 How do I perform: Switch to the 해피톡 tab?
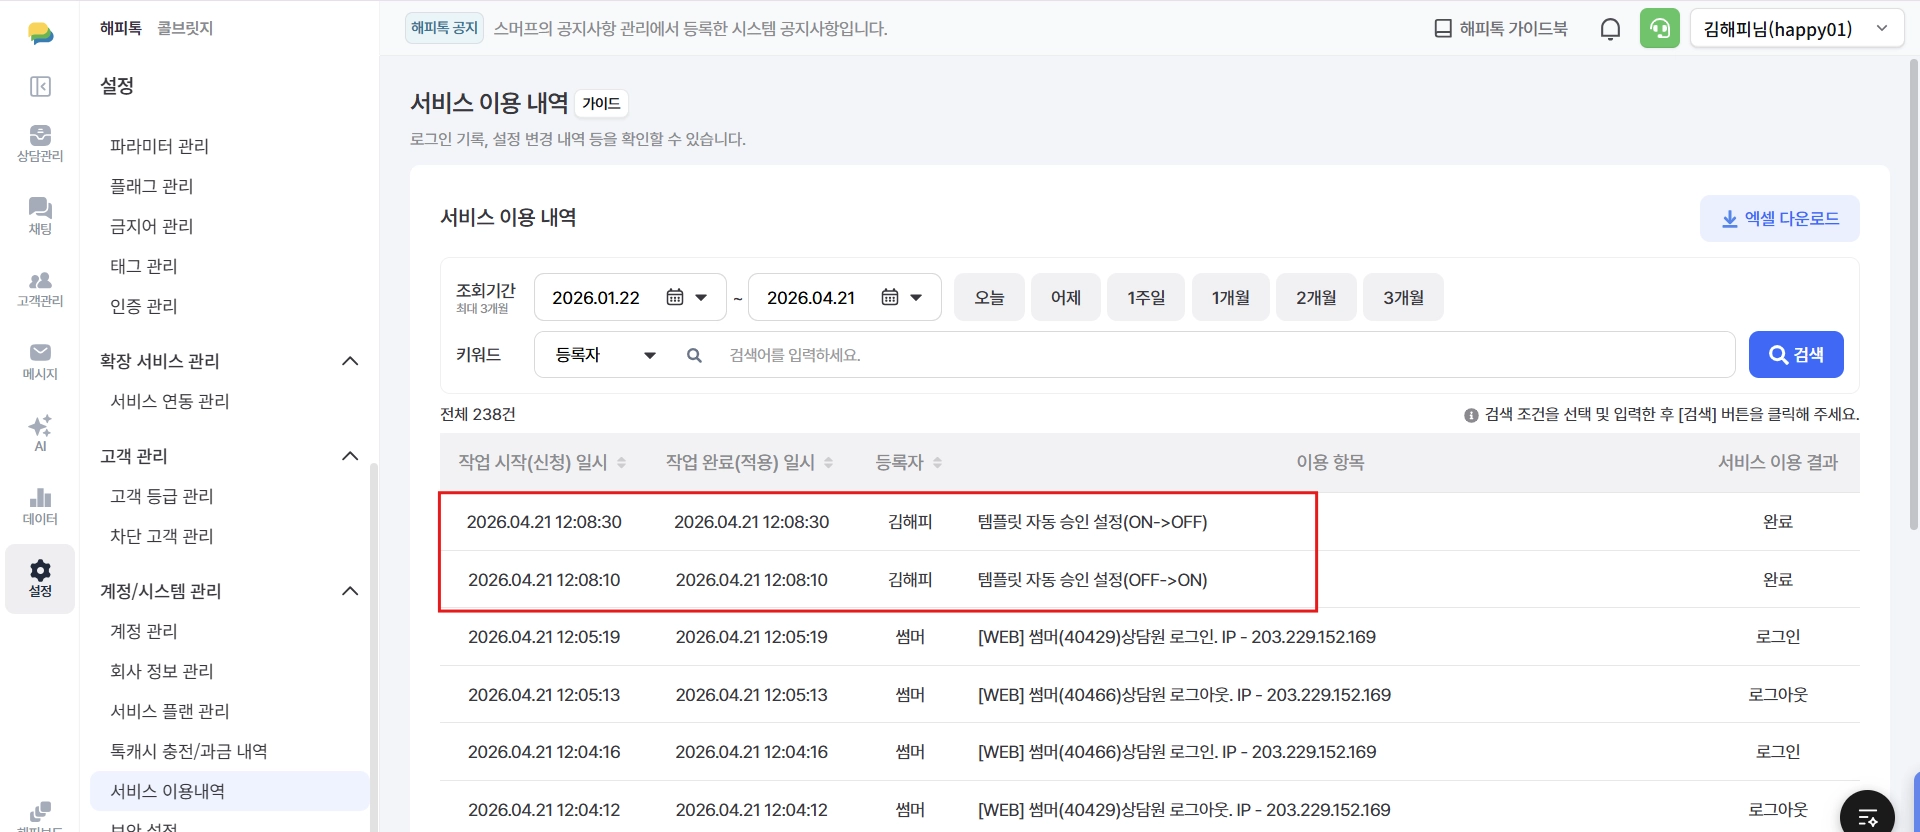coord(121,28)
